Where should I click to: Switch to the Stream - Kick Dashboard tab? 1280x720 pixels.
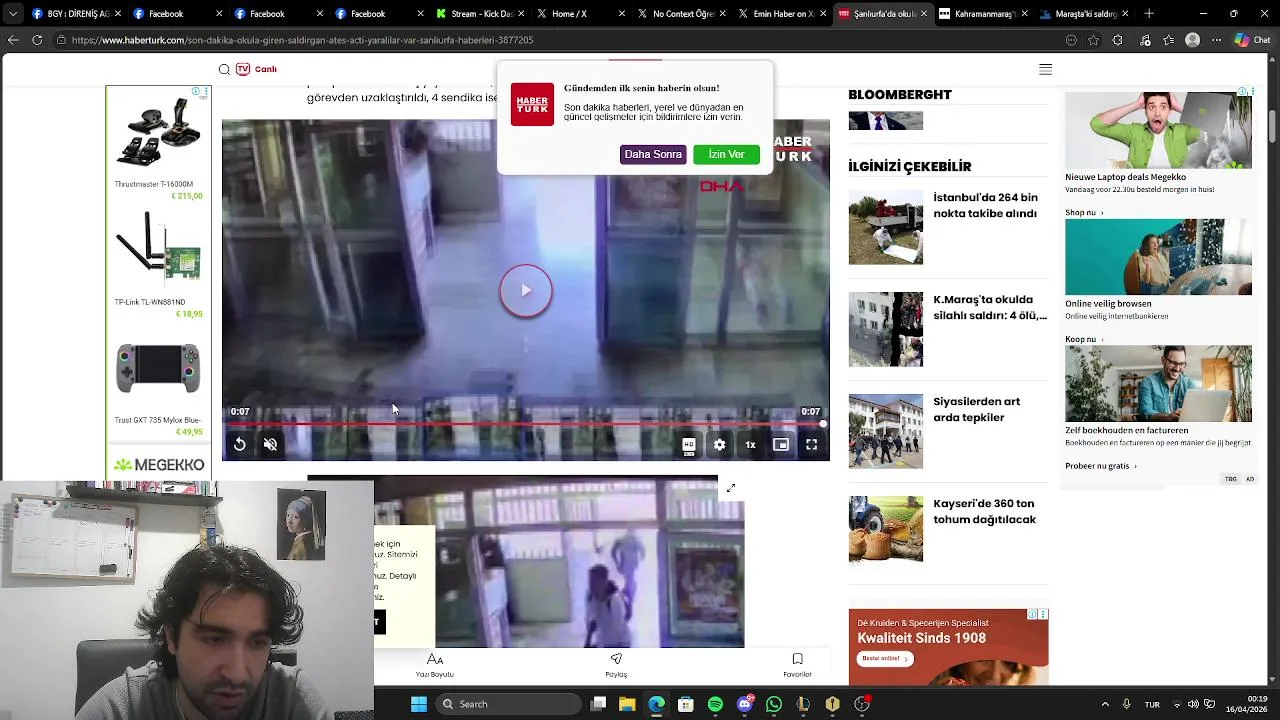(480, 14)
